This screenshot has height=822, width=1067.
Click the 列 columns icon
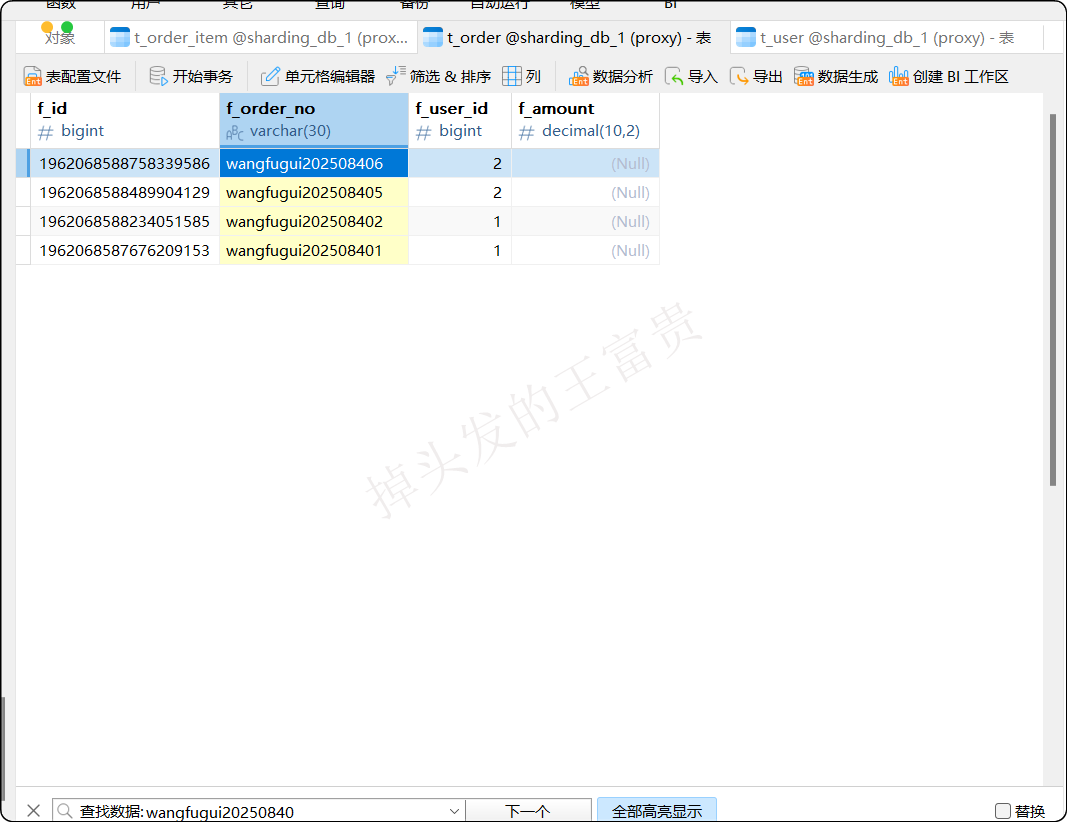(x=512, y=76)
